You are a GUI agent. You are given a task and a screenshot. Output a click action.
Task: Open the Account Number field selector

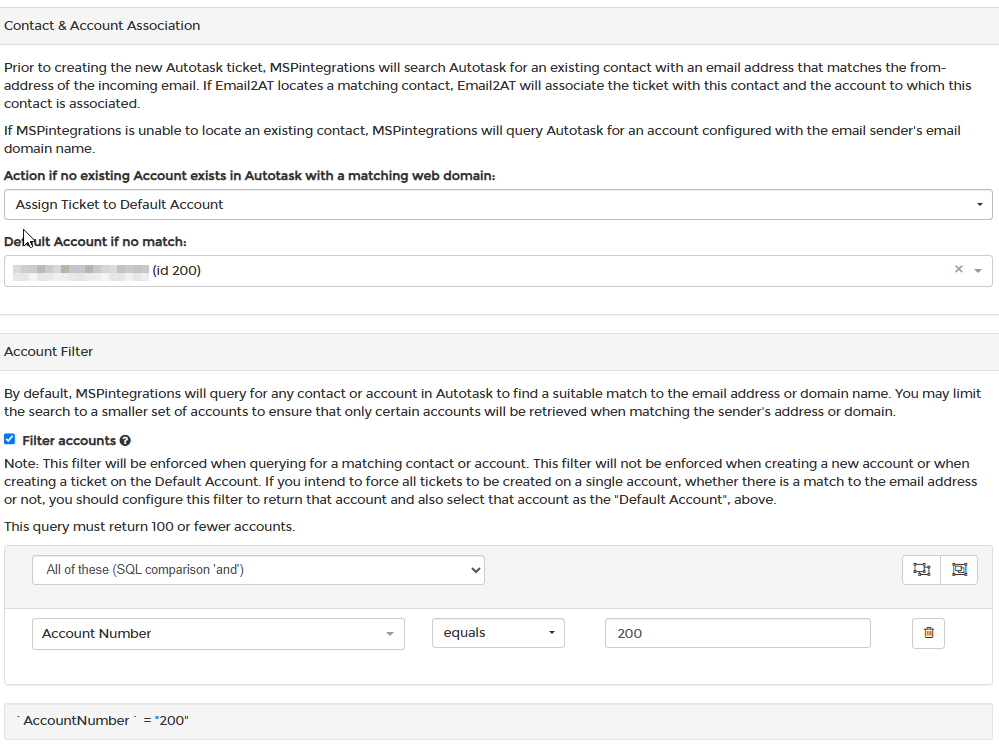(219, 633)
